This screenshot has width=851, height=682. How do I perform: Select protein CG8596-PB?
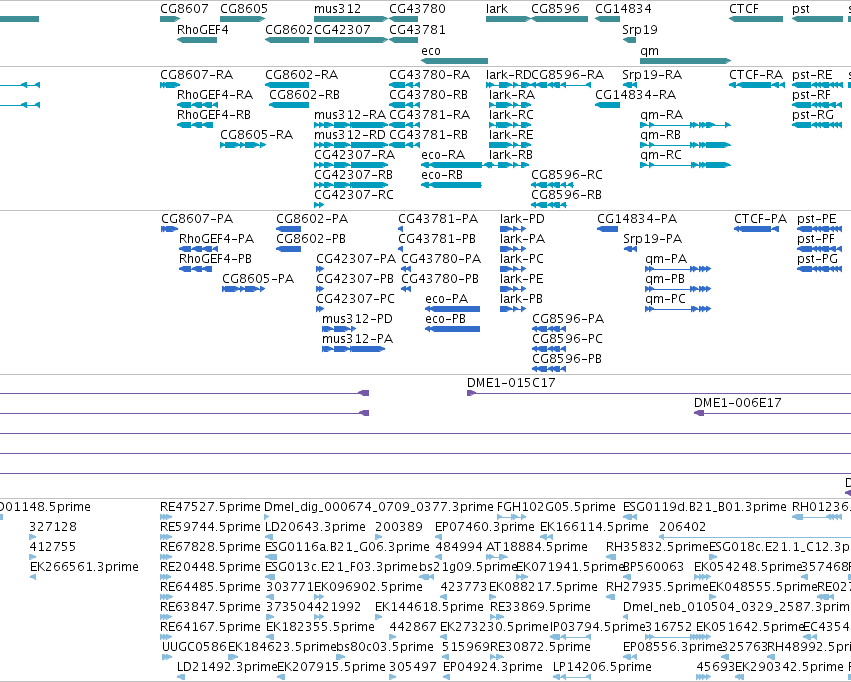[567, 359]
